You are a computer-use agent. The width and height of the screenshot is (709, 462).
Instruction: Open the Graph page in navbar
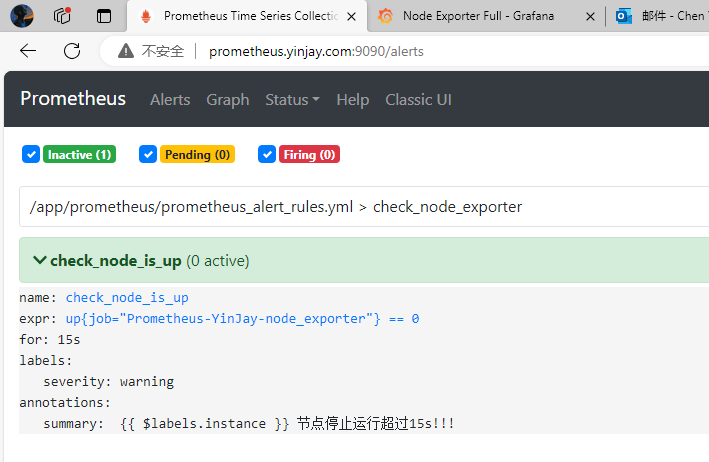pos(227,99)
